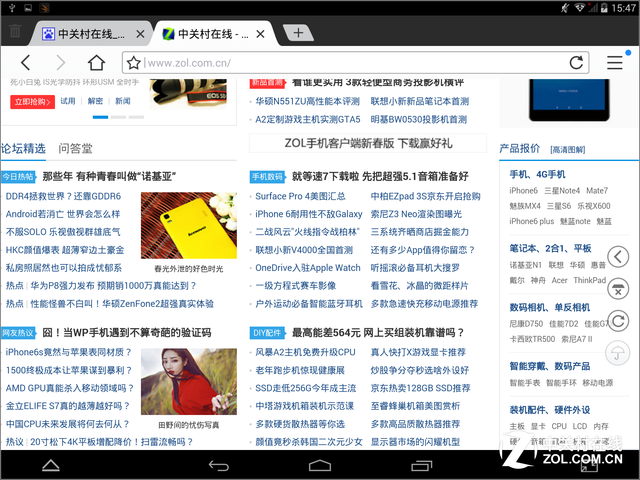The width and height of the screenshot is (640, 480).
Task: Open 京东热卖128GB SSD推荐 link
Action: (x=420, y=388)
